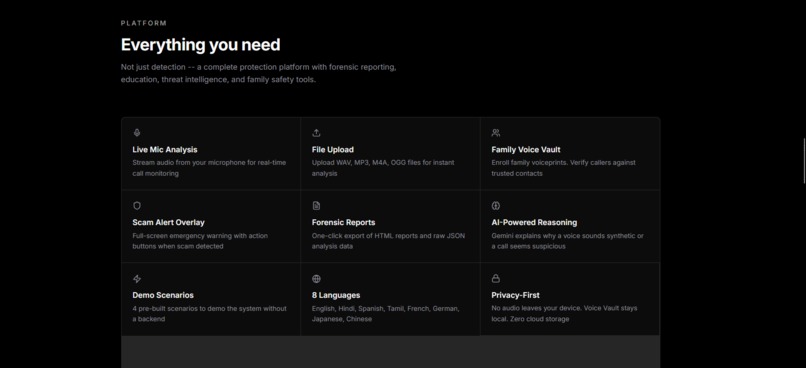Click the globe icon above 8 Languages
The image size is (806, 368).
click(x=316, y=279)
